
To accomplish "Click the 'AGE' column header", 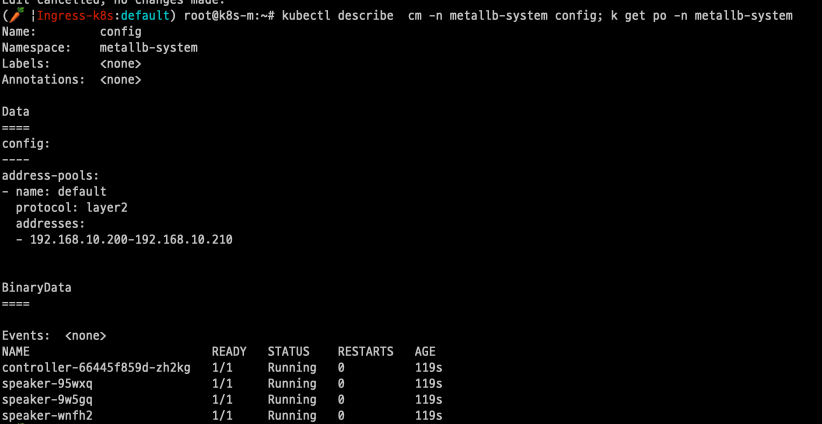I will coord(425,352).
